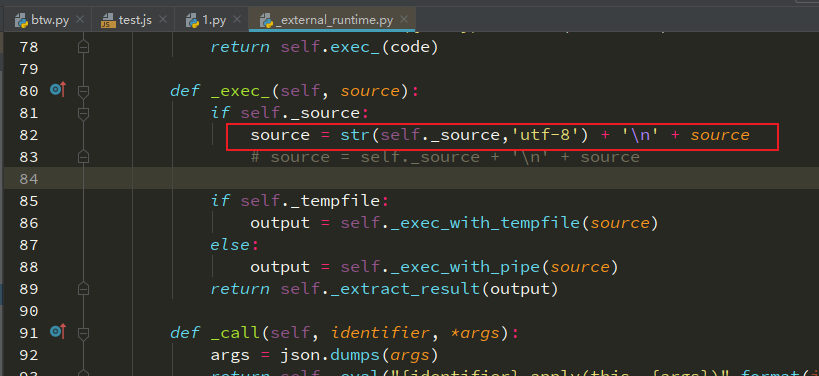Click the override gutter icon on line 91
The image size is (819, 376).
58,332
